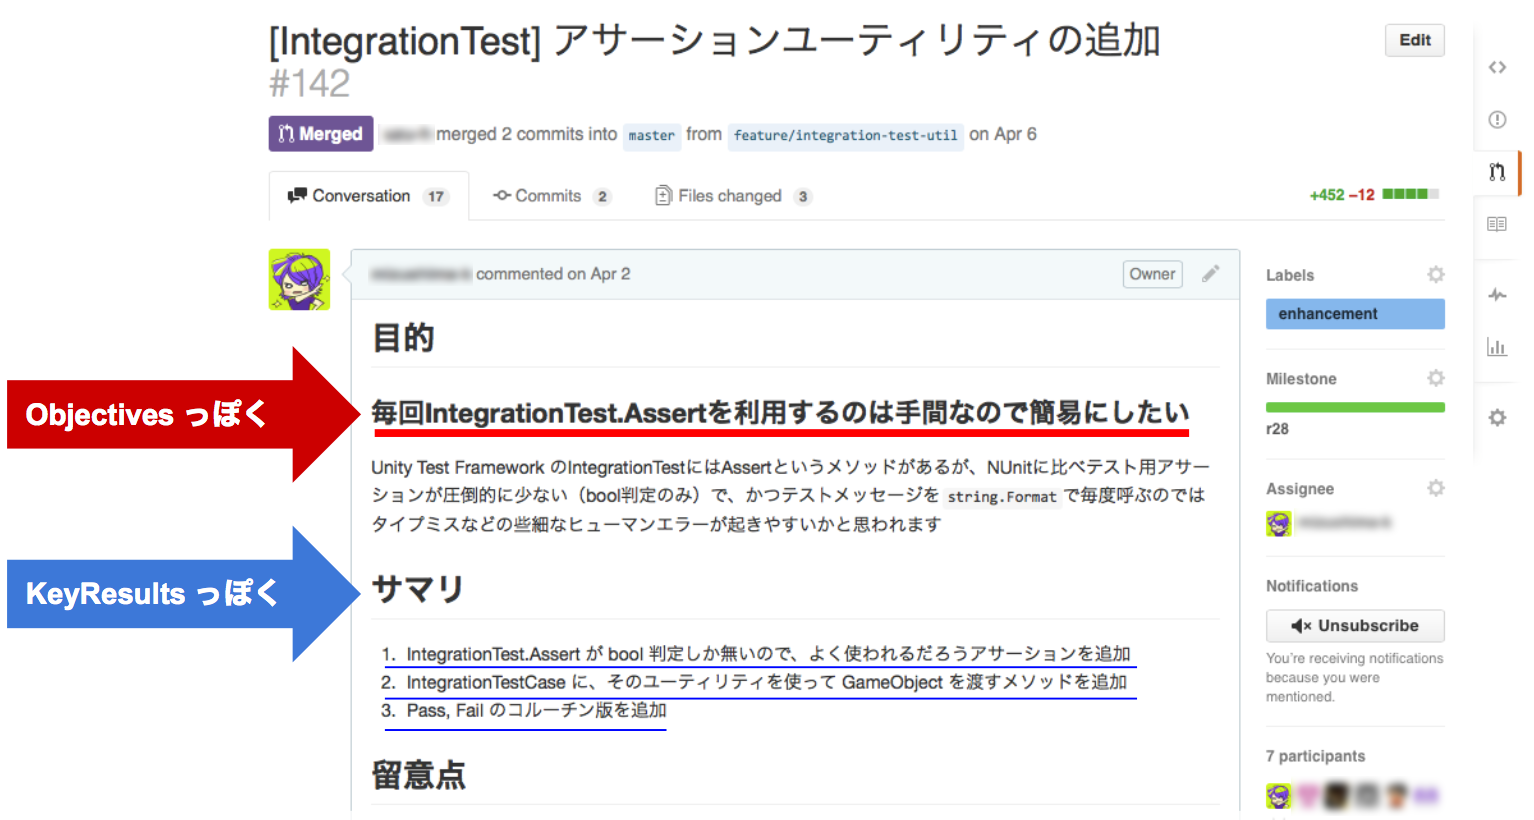The width and height of the screenshot is (1534, 820).
Task: Click the enhancement label
Action: (1354, 314)
